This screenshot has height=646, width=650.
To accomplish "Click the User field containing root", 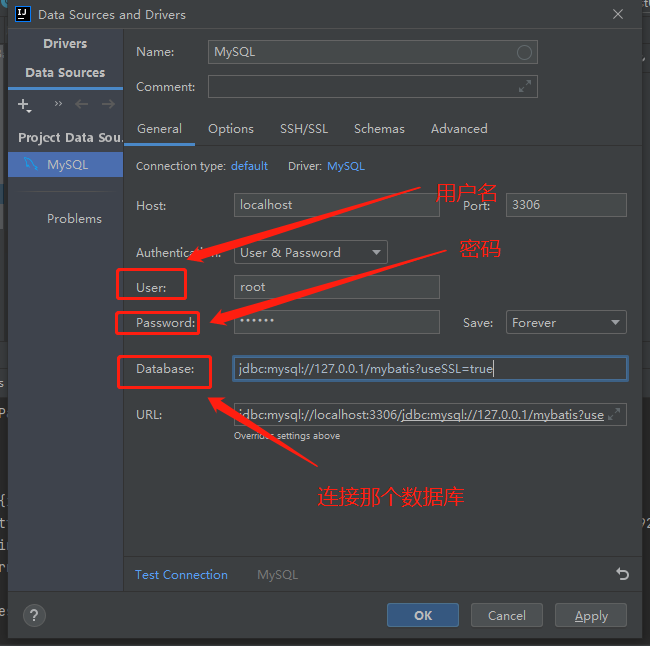I will (337, 287).
